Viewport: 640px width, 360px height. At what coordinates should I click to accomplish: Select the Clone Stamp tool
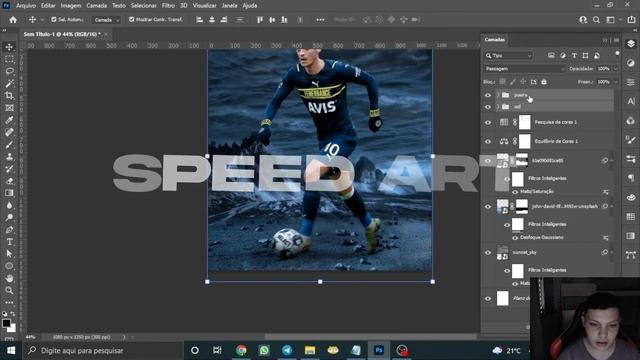[9, 157]
